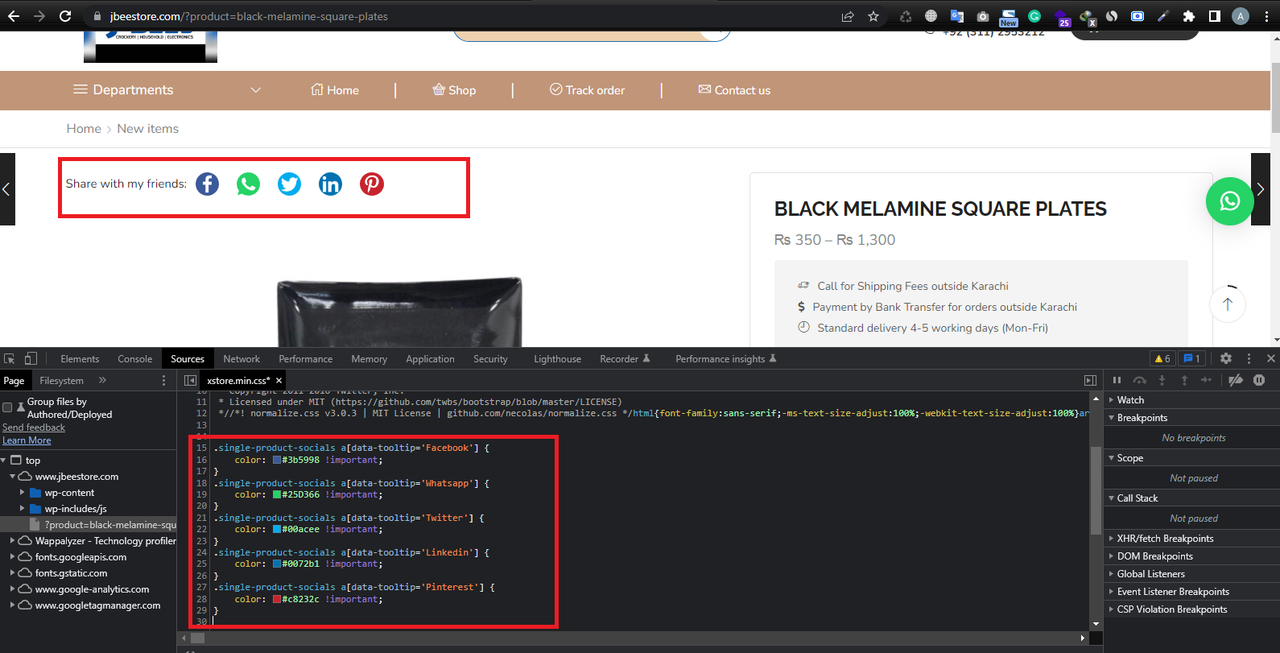Open color picker for #25D366 swatch
The height and width of the screenshot is (653, 1280).
pyautogui.click(x=277, y=494)
